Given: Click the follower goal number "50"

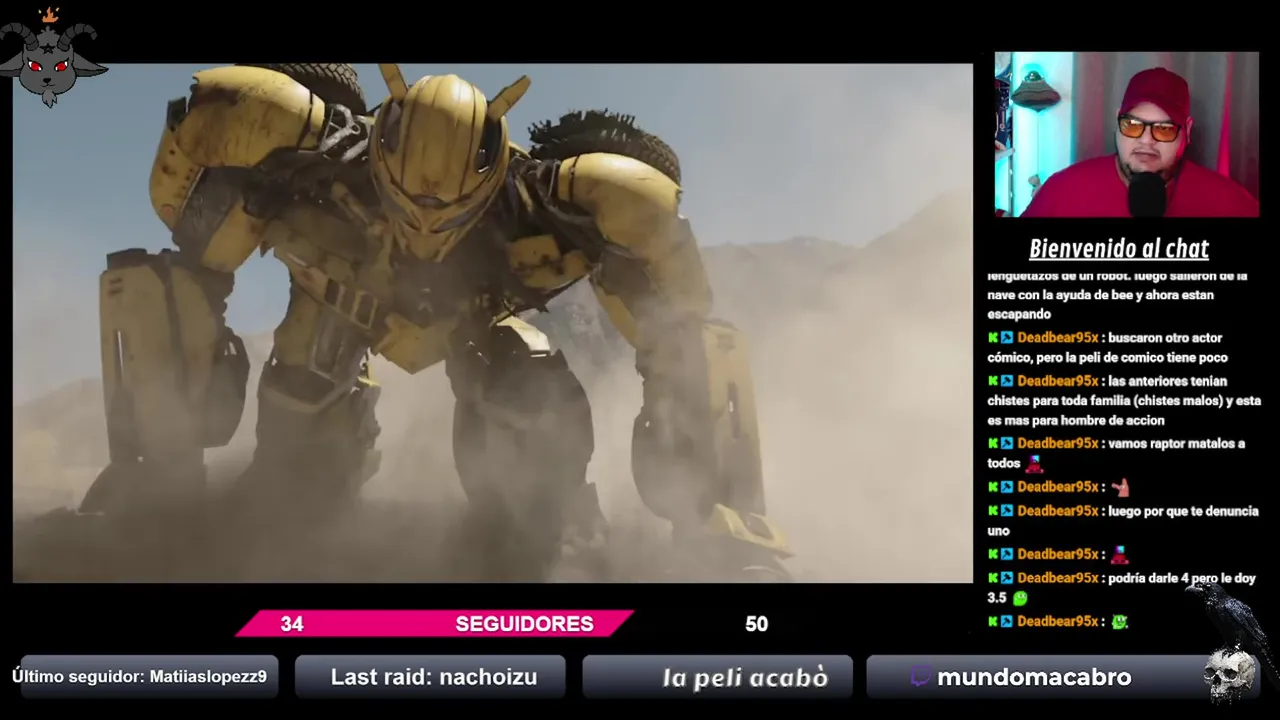Looking at the screenshot, I should (x=756, y=624).
